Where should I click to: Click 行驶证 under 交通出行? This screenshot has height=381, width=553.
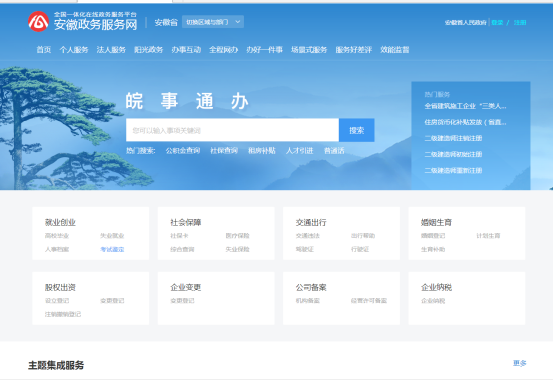360,249
